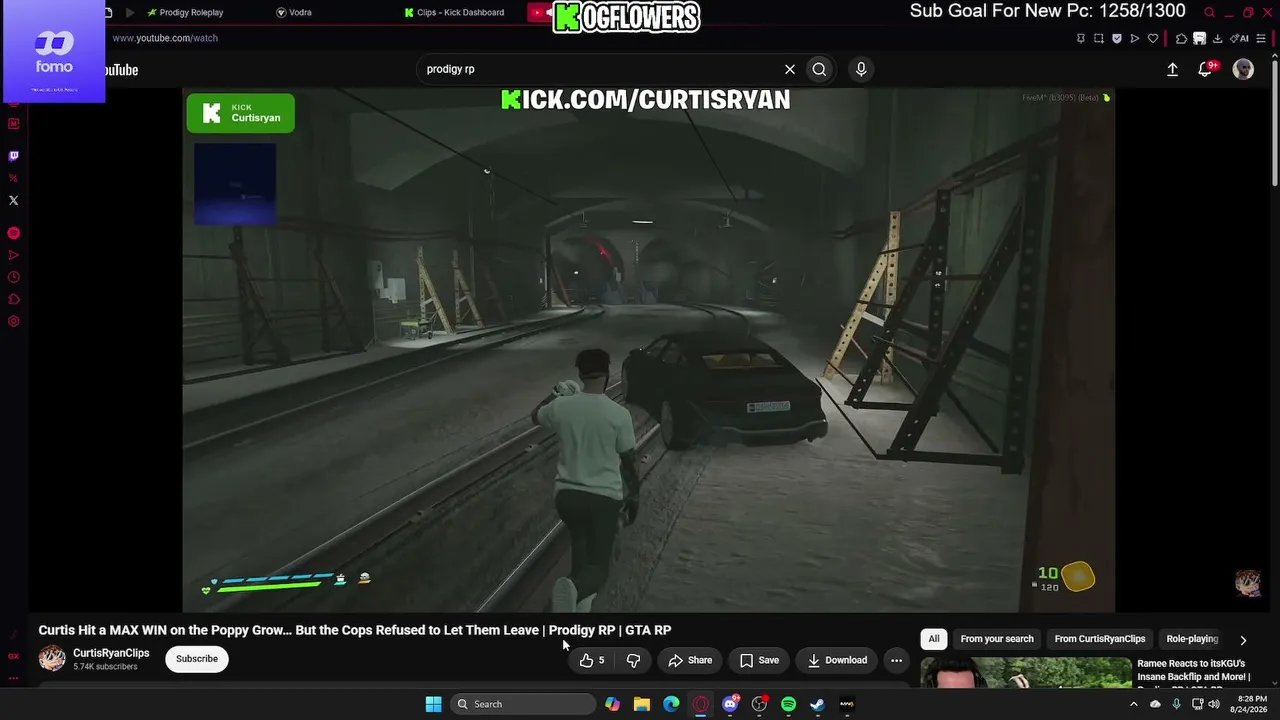This screenshot has width=1280, height=720.
Task: Show hidden system tray icons
Action: 1133,704
